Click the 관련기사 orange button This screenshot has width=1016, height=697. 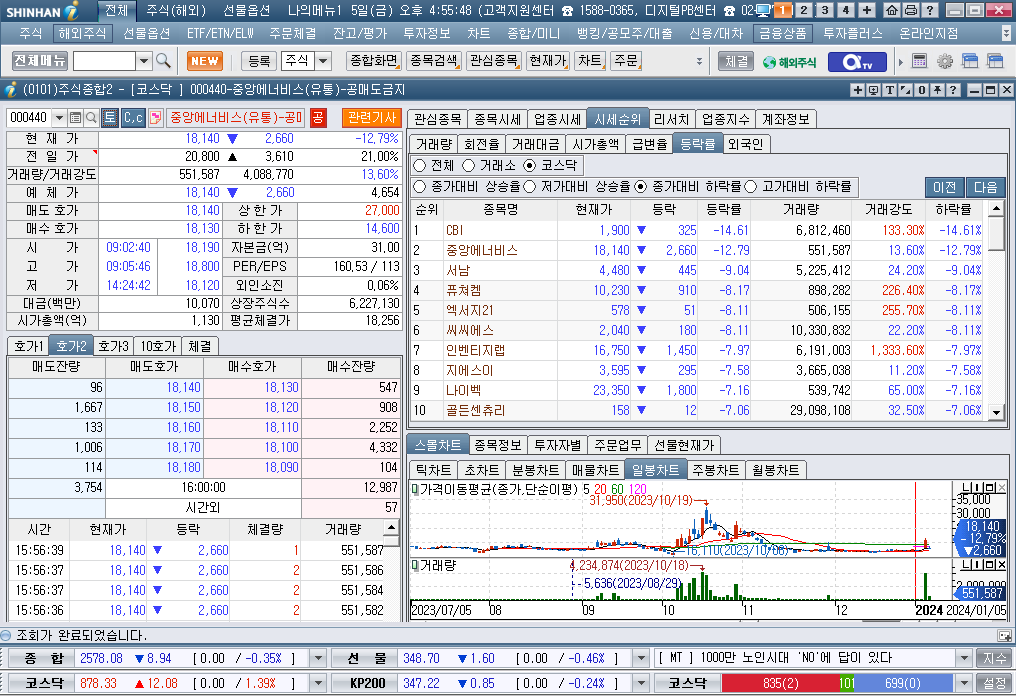pyautogui.click(x=372, y=117)
